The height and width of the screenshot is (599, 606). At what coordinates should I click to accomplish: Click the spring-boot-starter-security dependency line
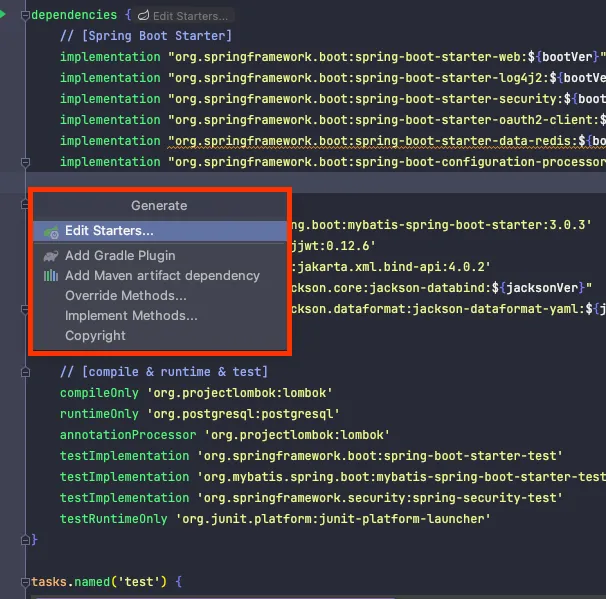333,99
